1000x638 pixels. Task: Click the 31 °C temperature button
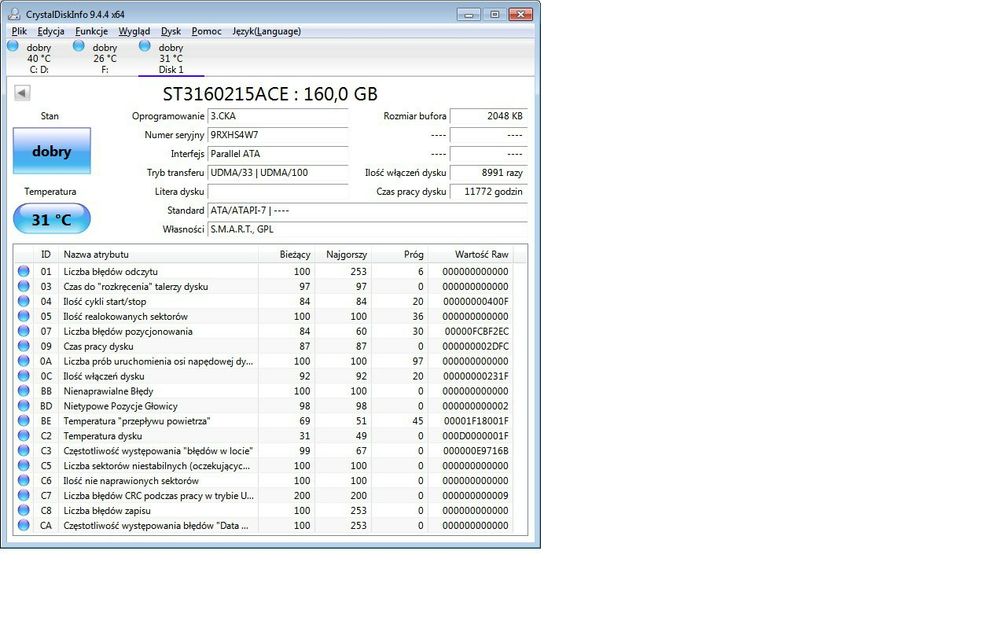click(x=52, y=219)
